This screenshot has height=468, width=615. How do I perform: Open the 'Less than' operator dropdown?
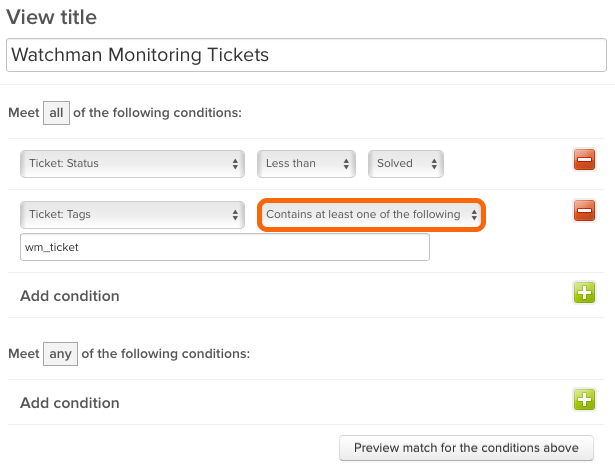306,163
